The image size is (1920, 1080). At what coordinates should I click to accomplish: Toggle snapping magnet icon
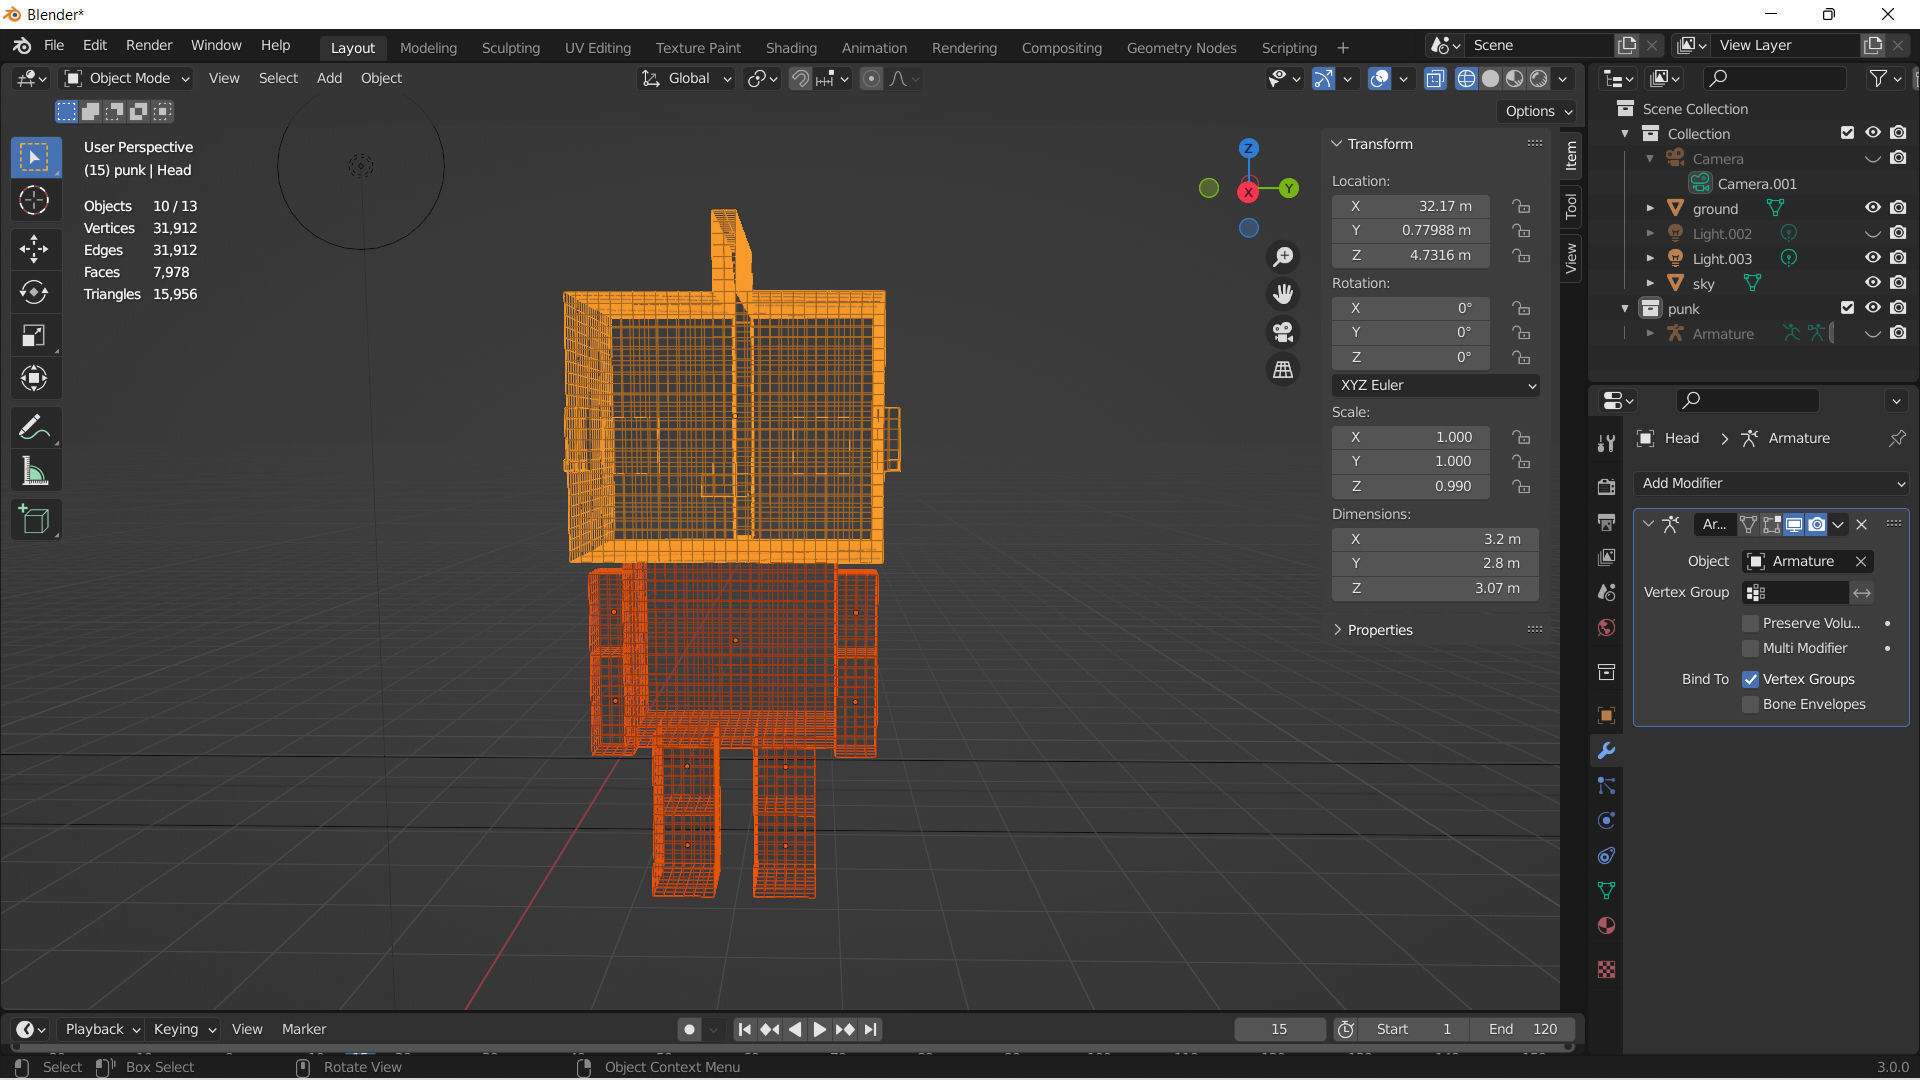800,79
